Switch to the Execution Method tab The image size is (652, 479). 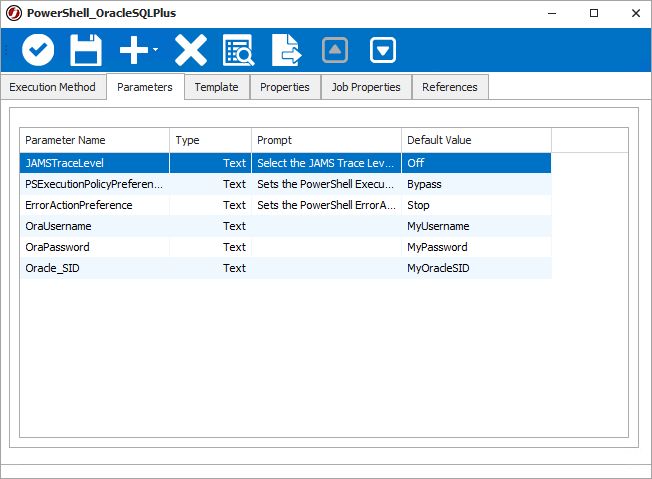click(52, 87)
